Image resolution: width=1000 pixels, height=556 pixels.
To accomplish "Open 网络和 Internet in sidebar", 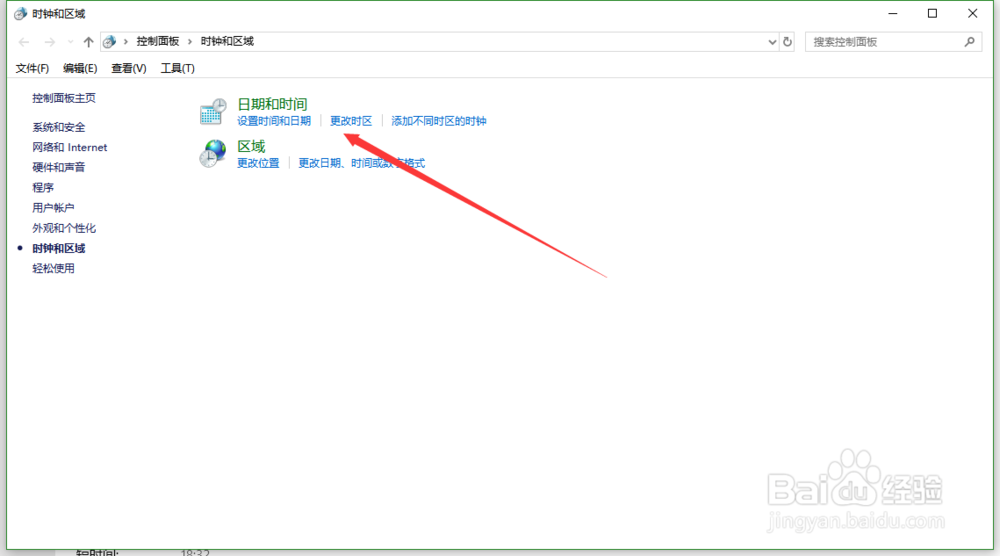I will pyautogui.click(x=70, y=147).
